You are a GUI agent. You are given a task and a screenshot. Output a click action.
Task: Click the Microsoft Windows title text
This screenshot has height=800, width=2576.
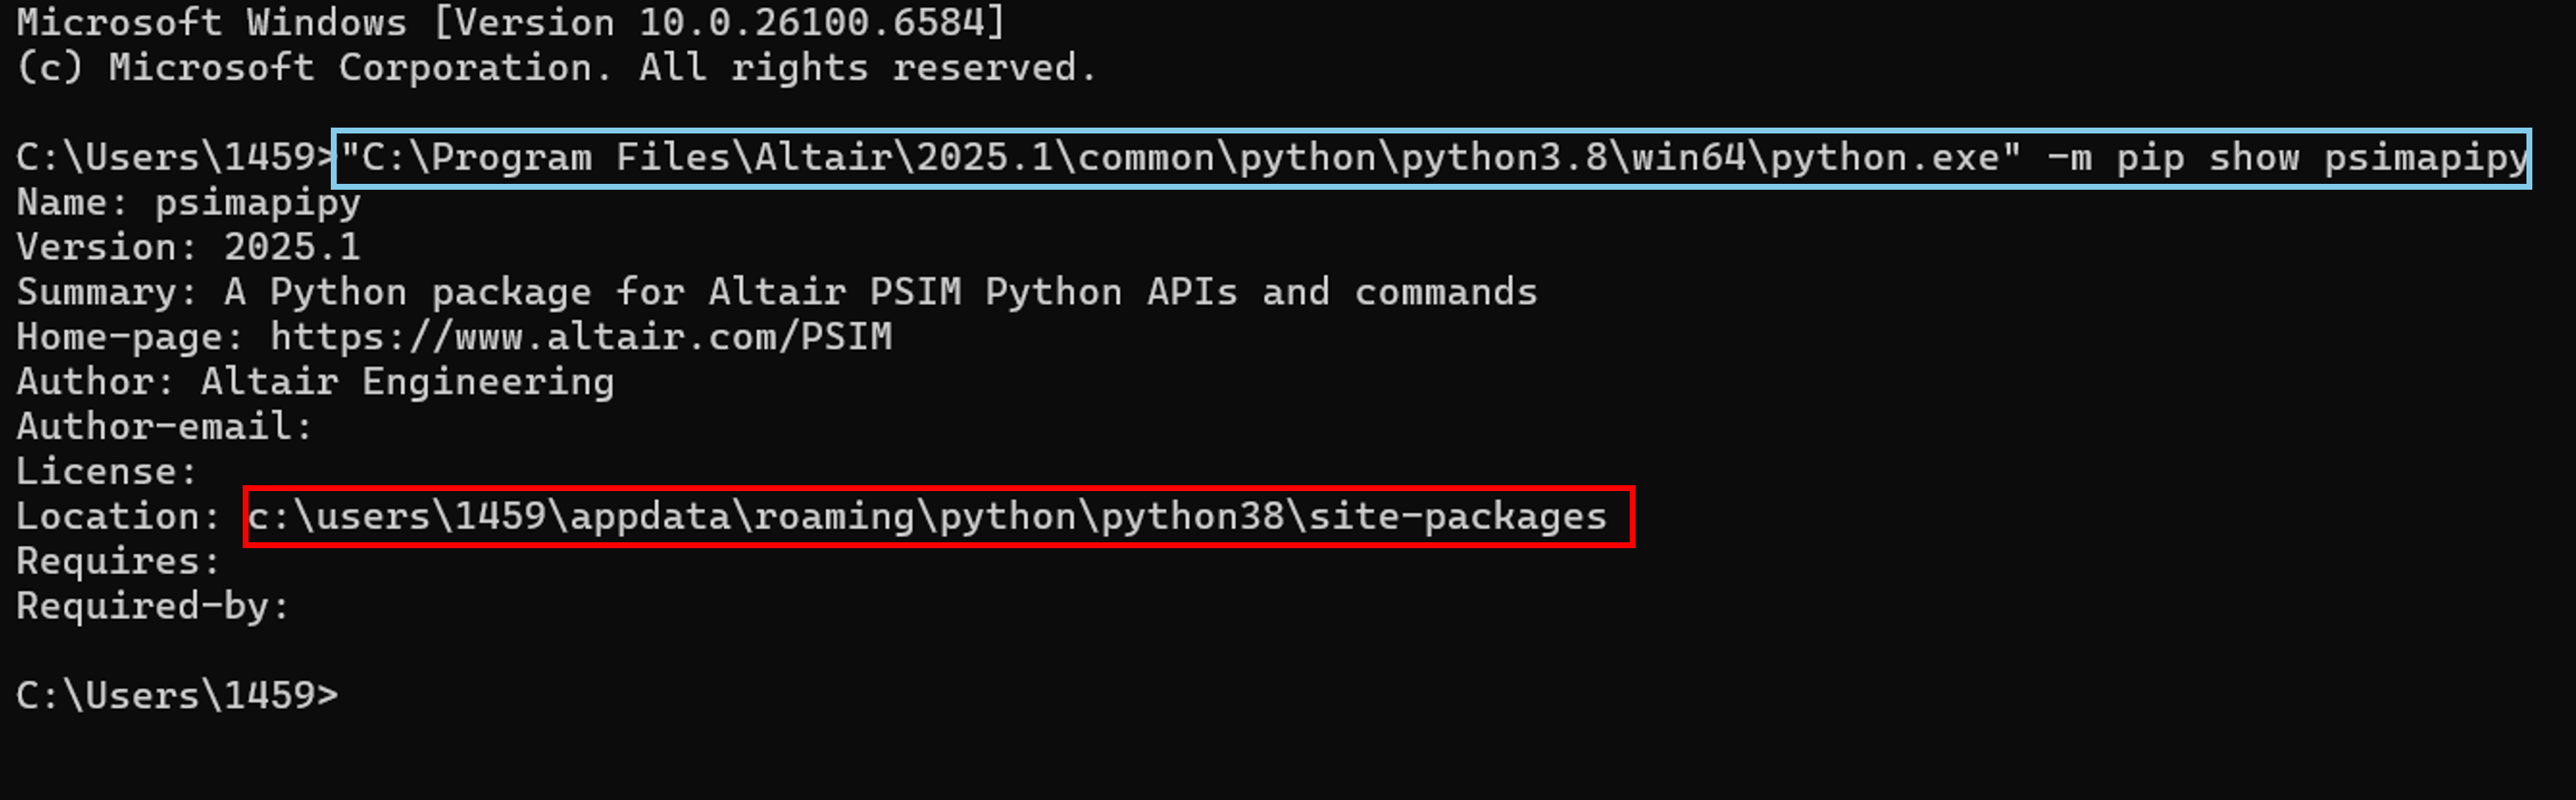point(211,22)
